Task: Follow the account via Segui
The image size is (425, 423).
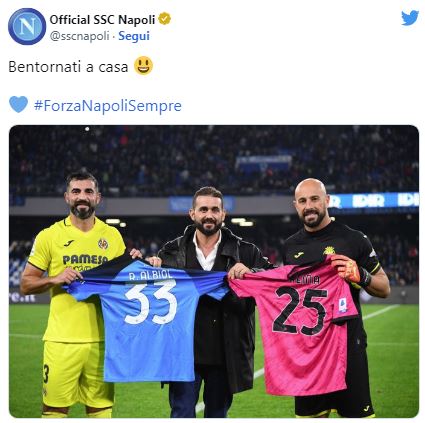Action: pyautogui.click(x=134, y=36)
